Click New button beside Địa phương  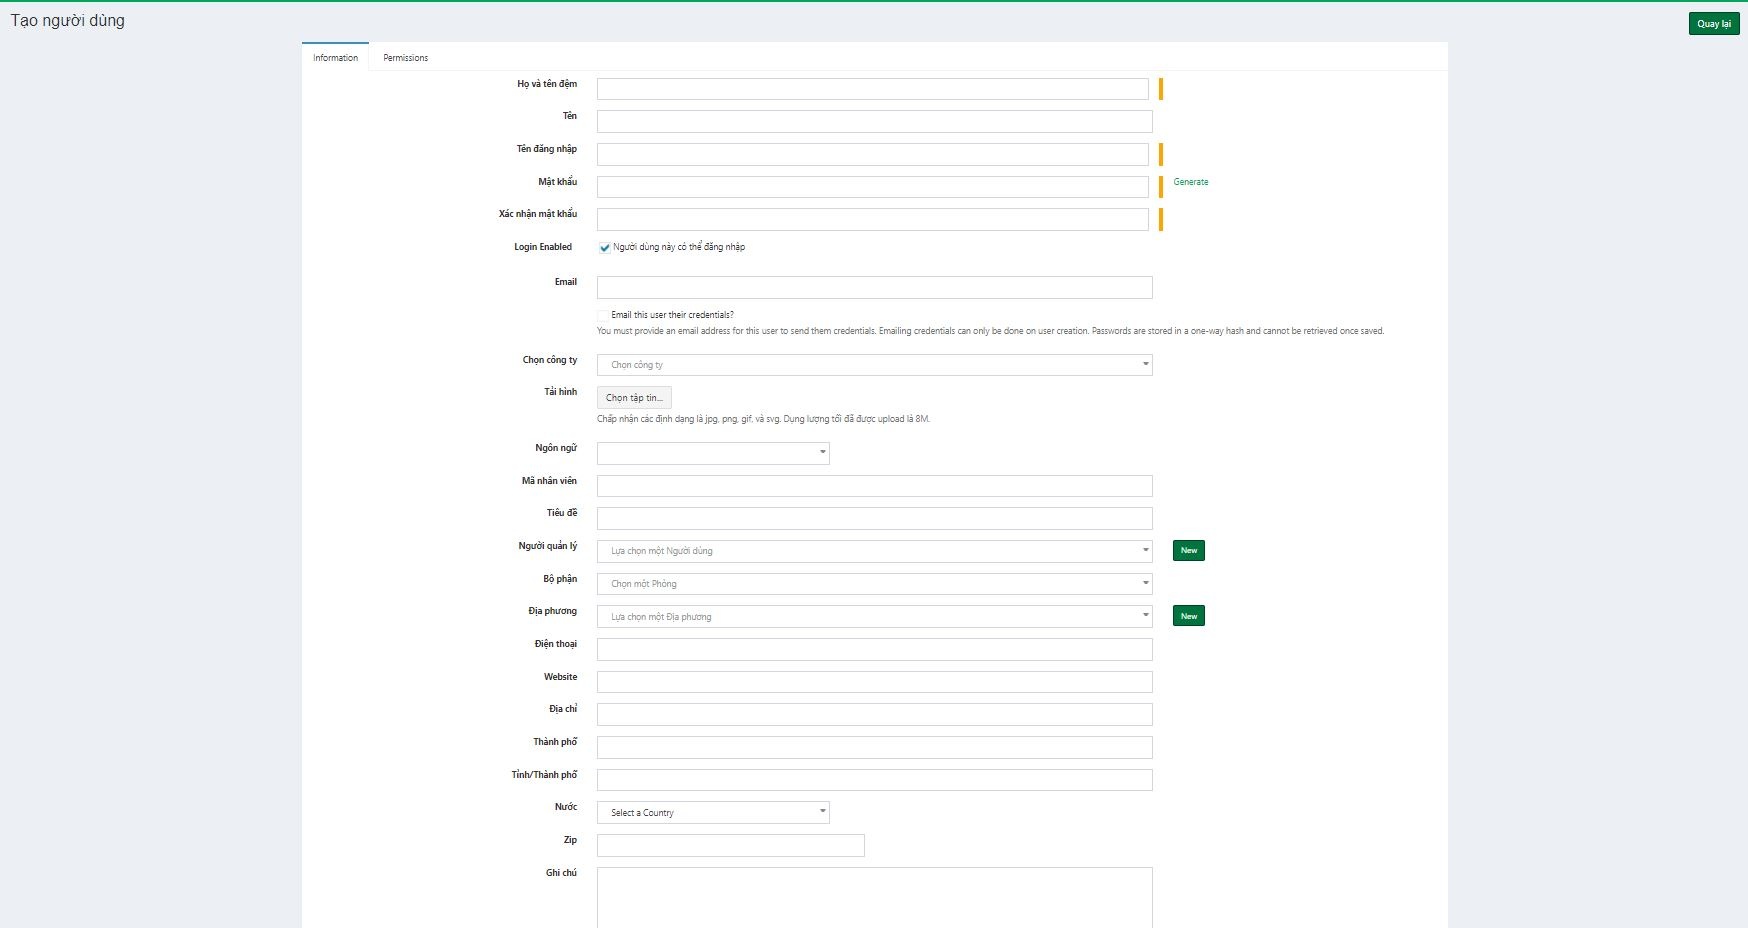coord(1188,617)
